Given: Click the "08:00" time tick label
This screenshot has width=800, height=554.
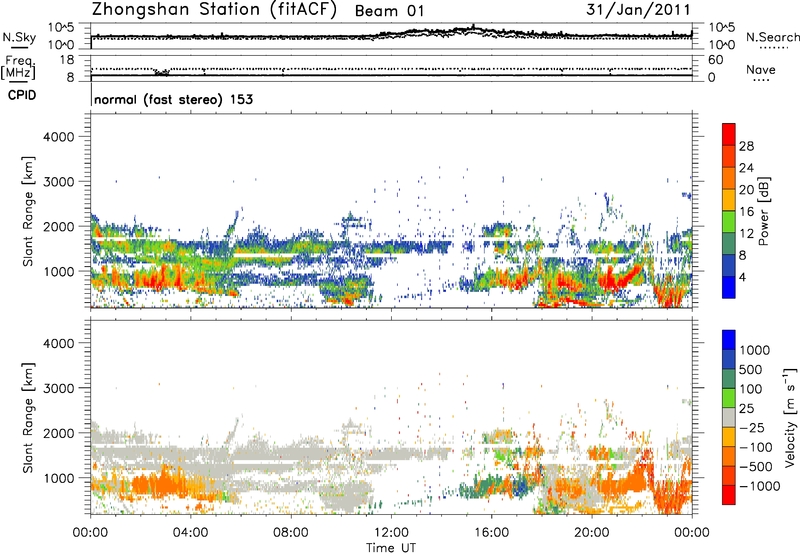Looking at the screenshot, I should tap(291, 533).
